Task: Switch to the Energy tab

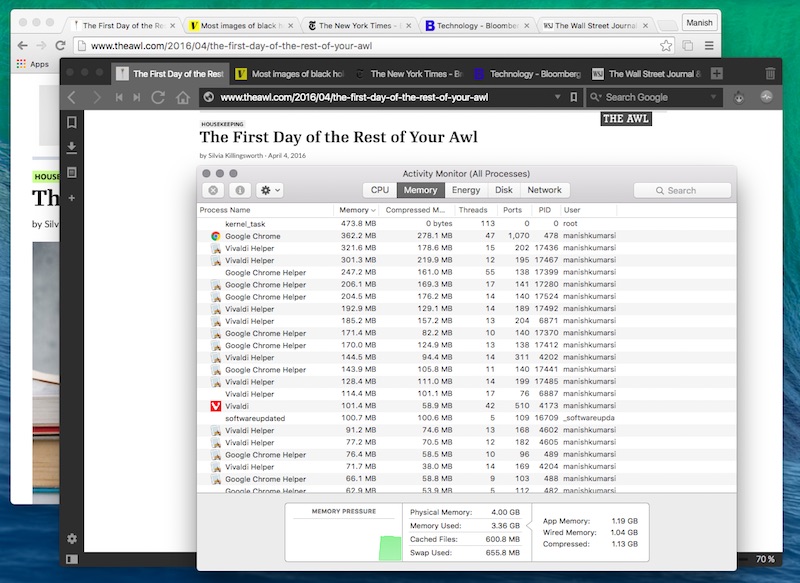Action: coord(466,190)
